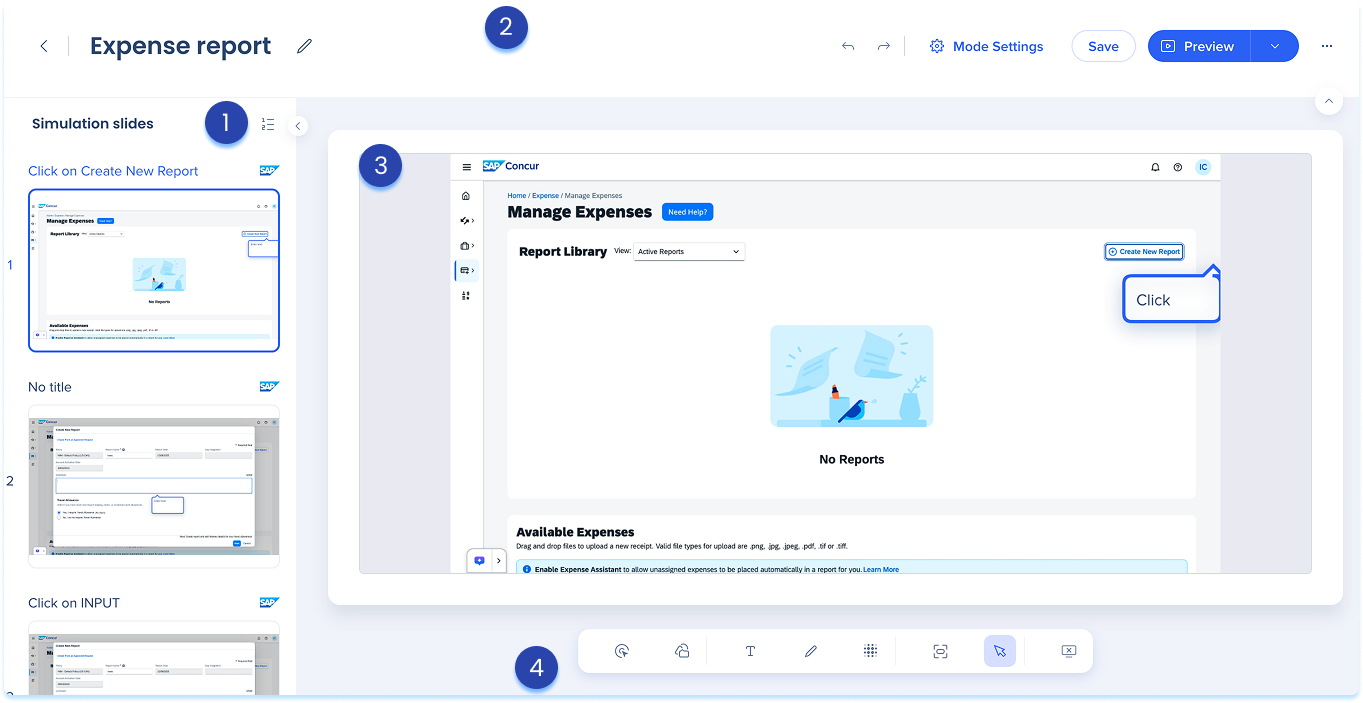Select the pencil draw tool in bottom toolbar
The width and height of the screenshot is (1363, 703).
(x=811, y=651)
